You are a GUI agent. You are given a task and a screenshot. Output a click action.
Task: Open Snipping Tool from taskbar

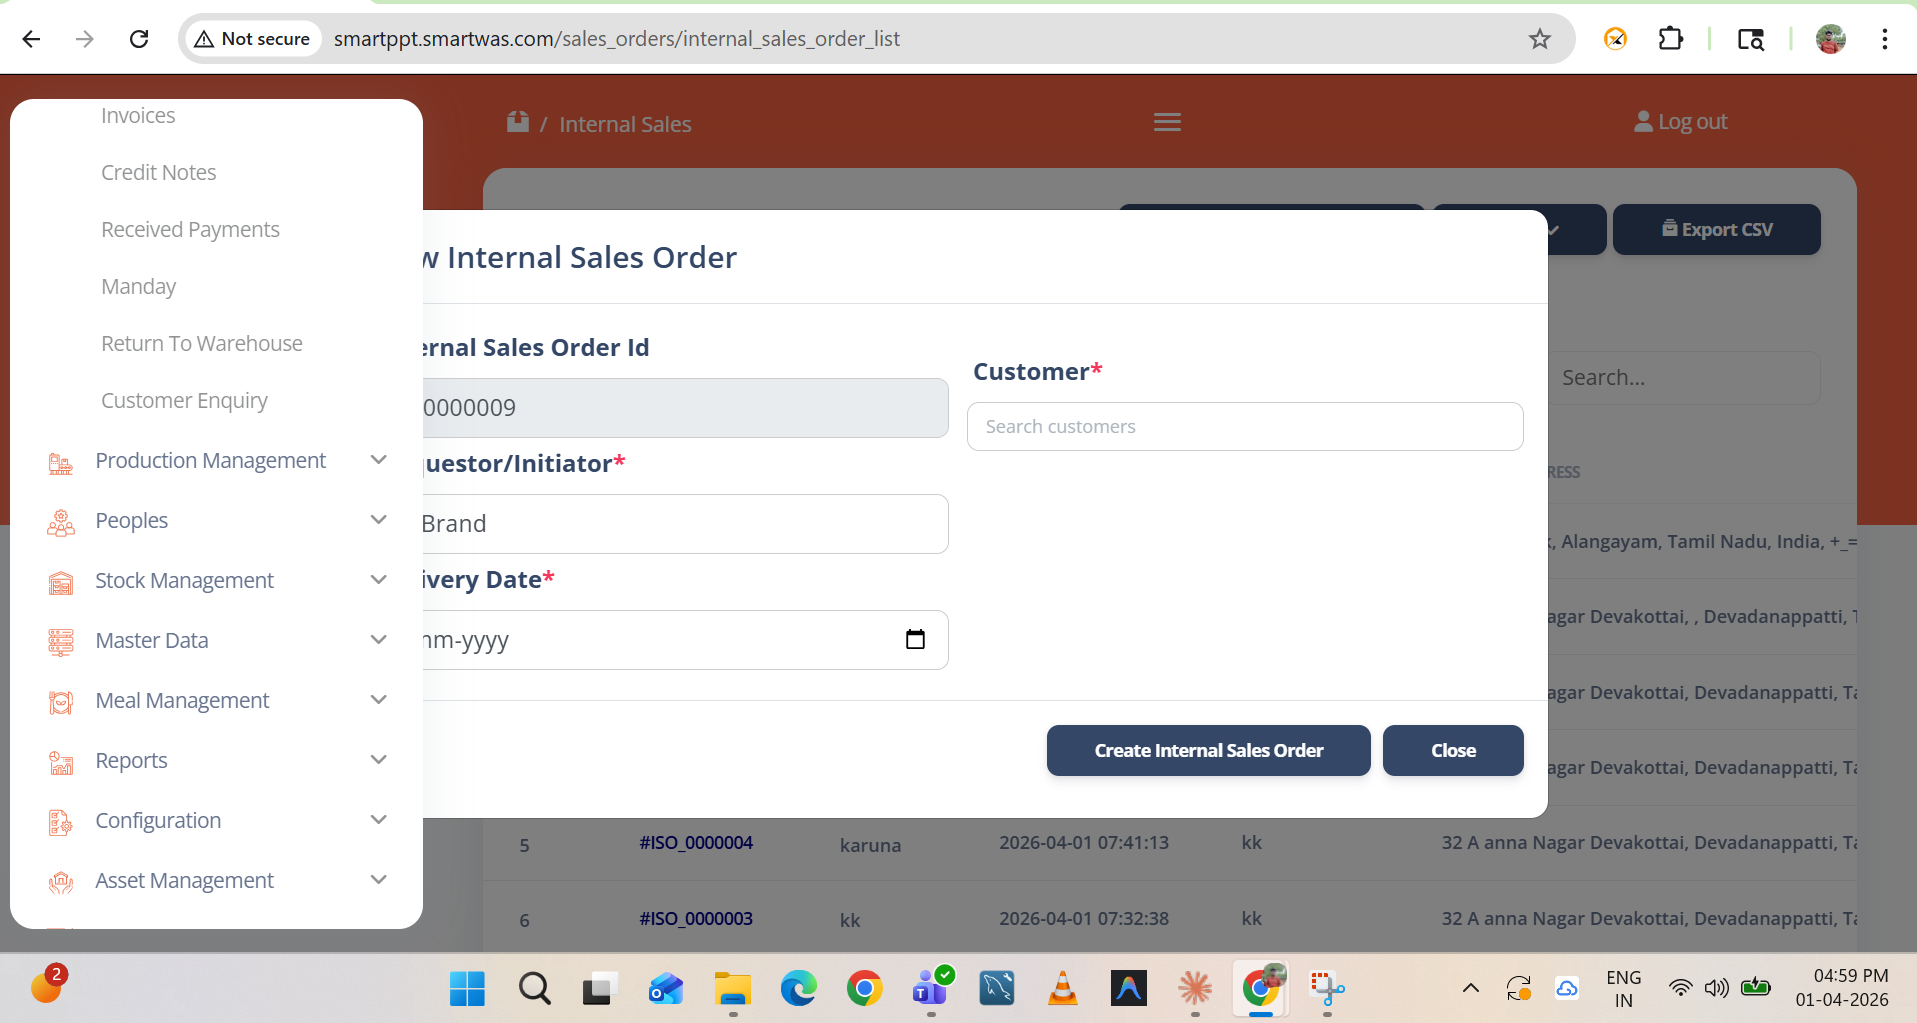point(1327,989)
